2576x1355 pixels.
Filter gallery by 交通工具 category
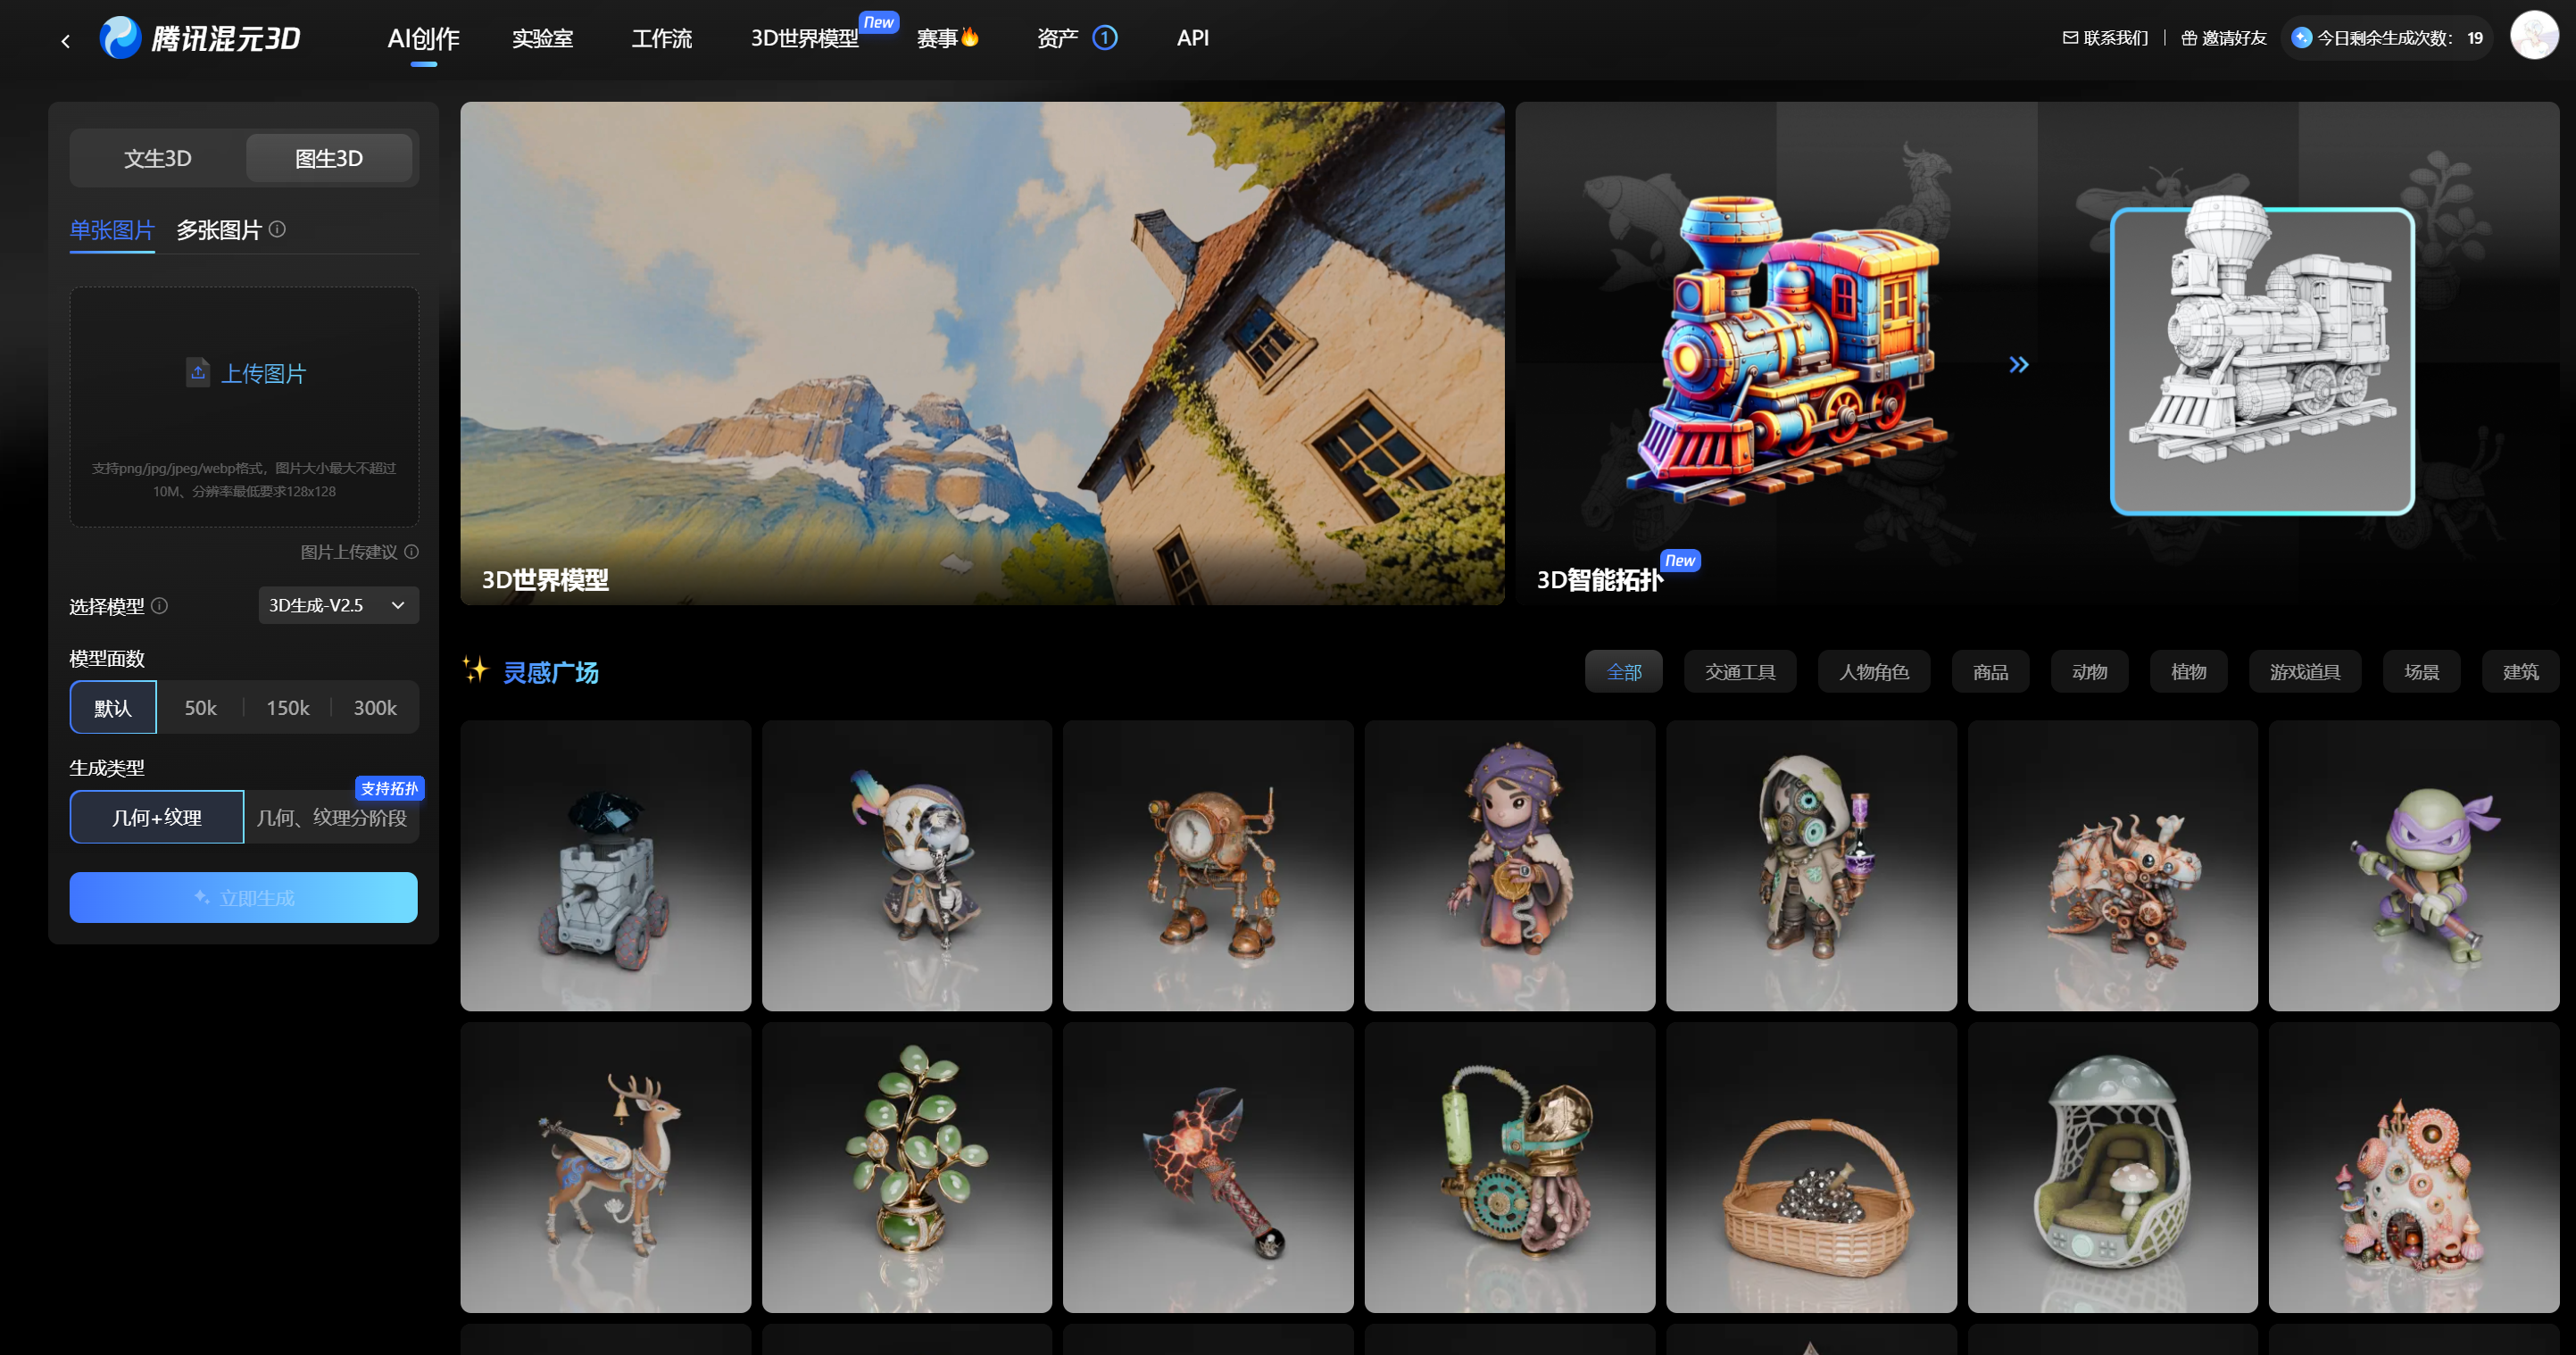point(1739,672)
